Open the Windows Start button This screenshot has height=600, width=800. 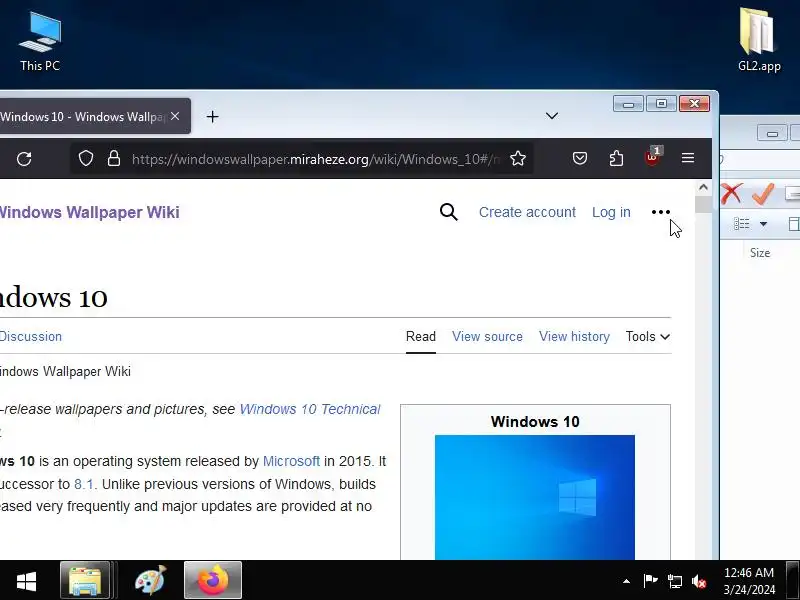(27, 581)
